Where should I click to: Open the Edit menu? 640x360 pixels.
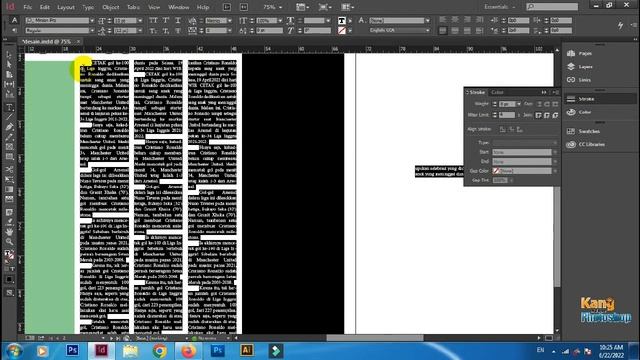point(44,7)
